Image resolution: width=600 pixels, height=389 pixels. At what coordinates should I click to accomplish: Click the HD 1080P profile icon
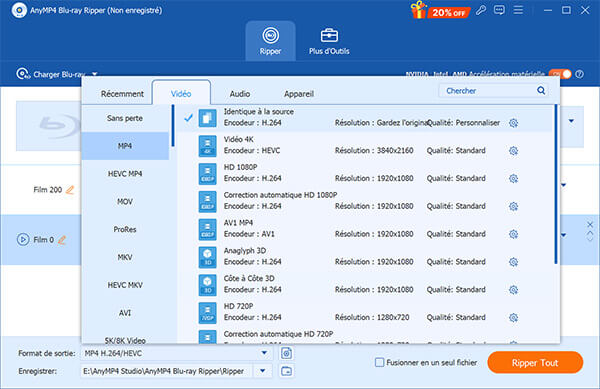(207, 174)
